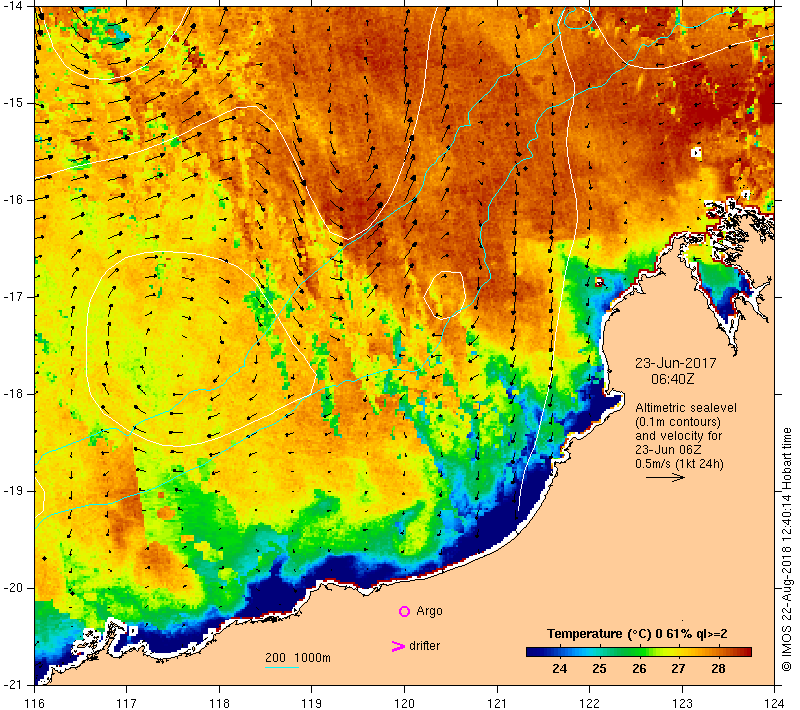Click the "23-Jun 06Z" caption line
The height and width of the screenshot is (710, 800).
[x=668, y=450]
